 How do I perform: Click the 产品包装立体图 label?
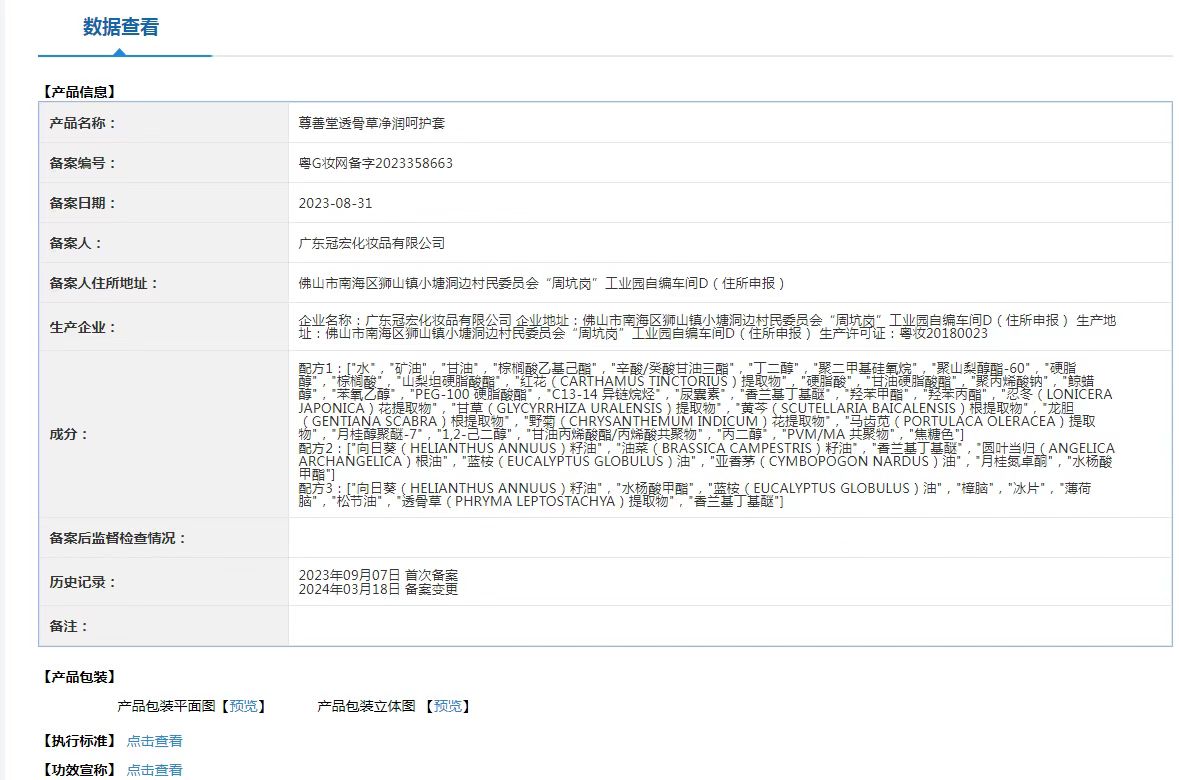(366, 706)
